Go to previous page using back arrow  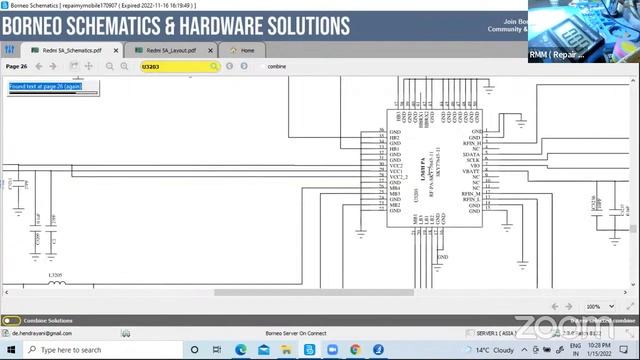(39, 66)
